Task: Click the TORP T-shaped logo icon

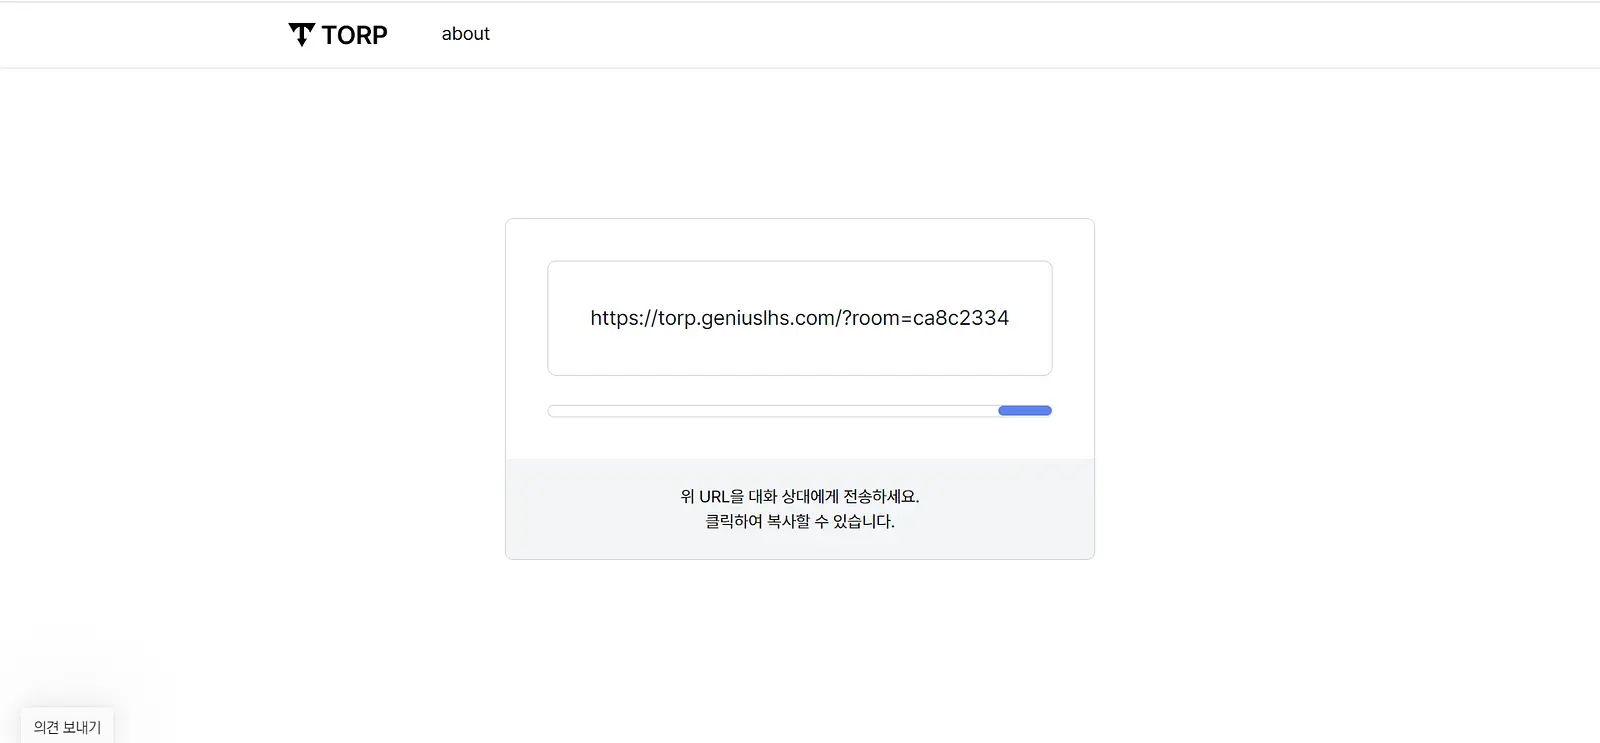Action: coord(301,34)
